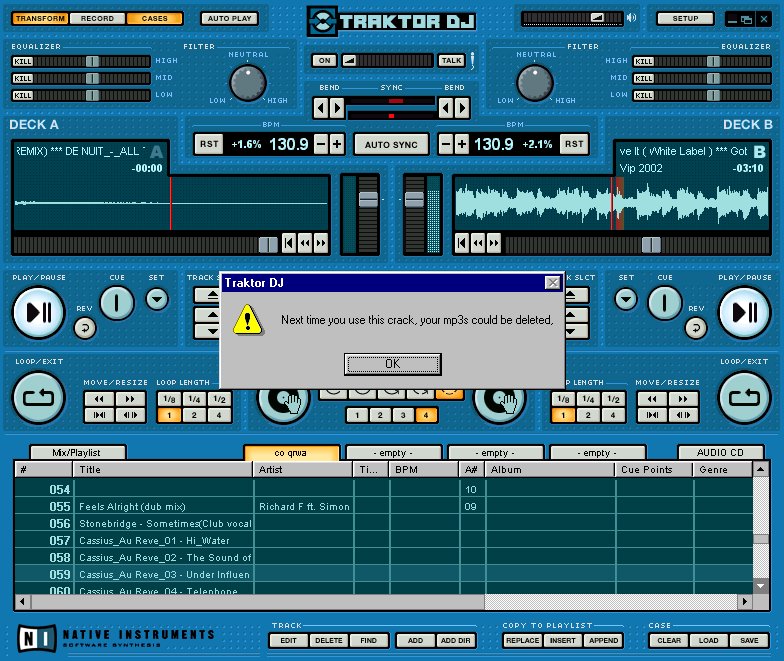Image resolution: width=784 pixels, height=661 pixels.
Task: Enable AUTO PLAY
Action: (x=230, y=18)
